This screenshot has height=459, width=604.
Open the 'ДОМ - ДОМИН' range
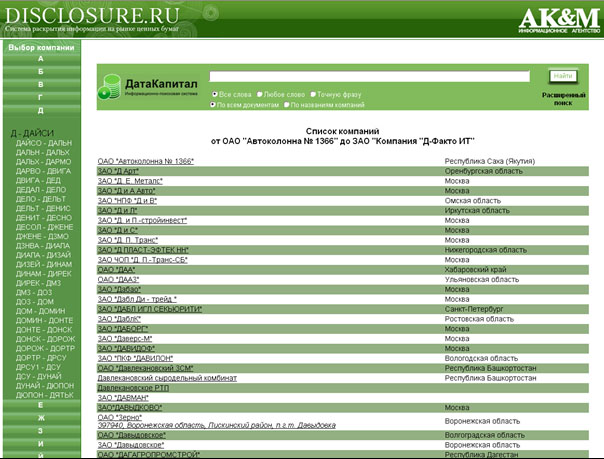click(40, 311)
